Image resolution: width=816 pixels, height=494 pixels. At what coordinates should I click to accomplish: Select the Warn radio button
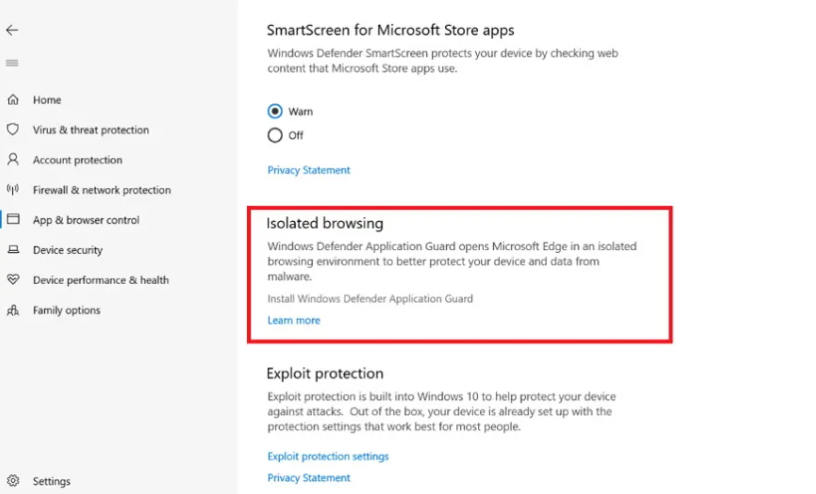point(275,112)
